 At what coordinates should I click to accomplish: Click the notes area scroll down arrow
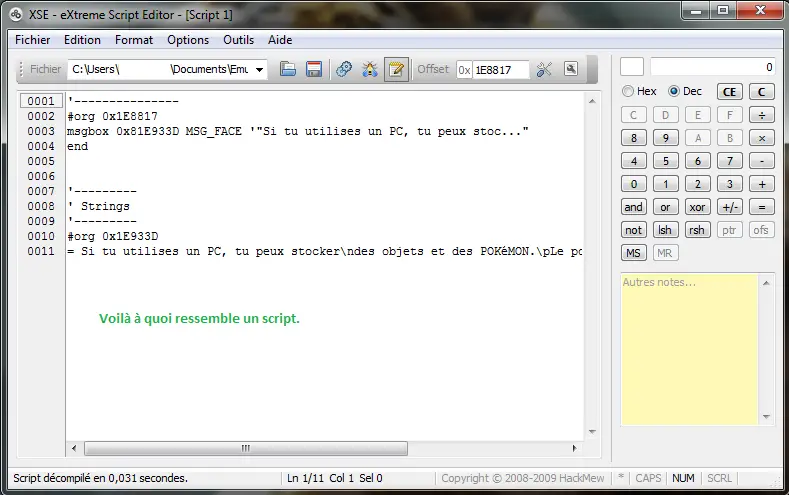(766, 417)
